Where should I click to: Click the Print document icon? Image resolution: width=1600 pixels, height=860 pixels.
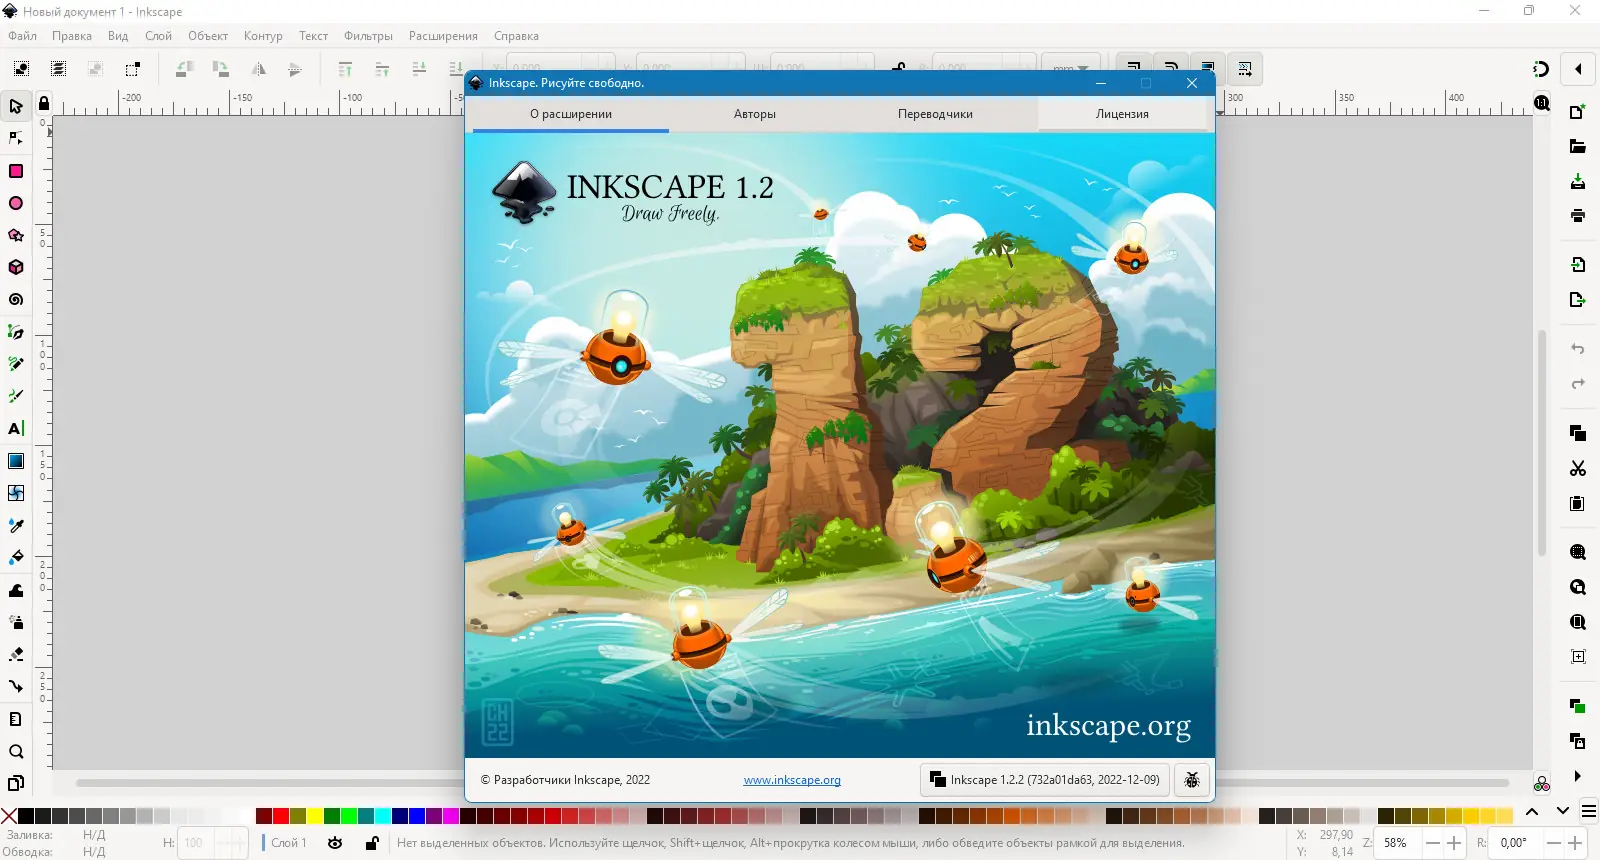point(1578,215)
